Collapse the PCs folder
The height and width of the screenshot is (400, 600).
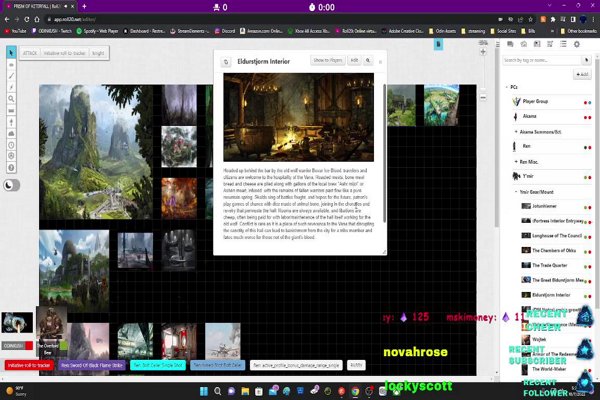pyautogui.click(x=507, y=87)
